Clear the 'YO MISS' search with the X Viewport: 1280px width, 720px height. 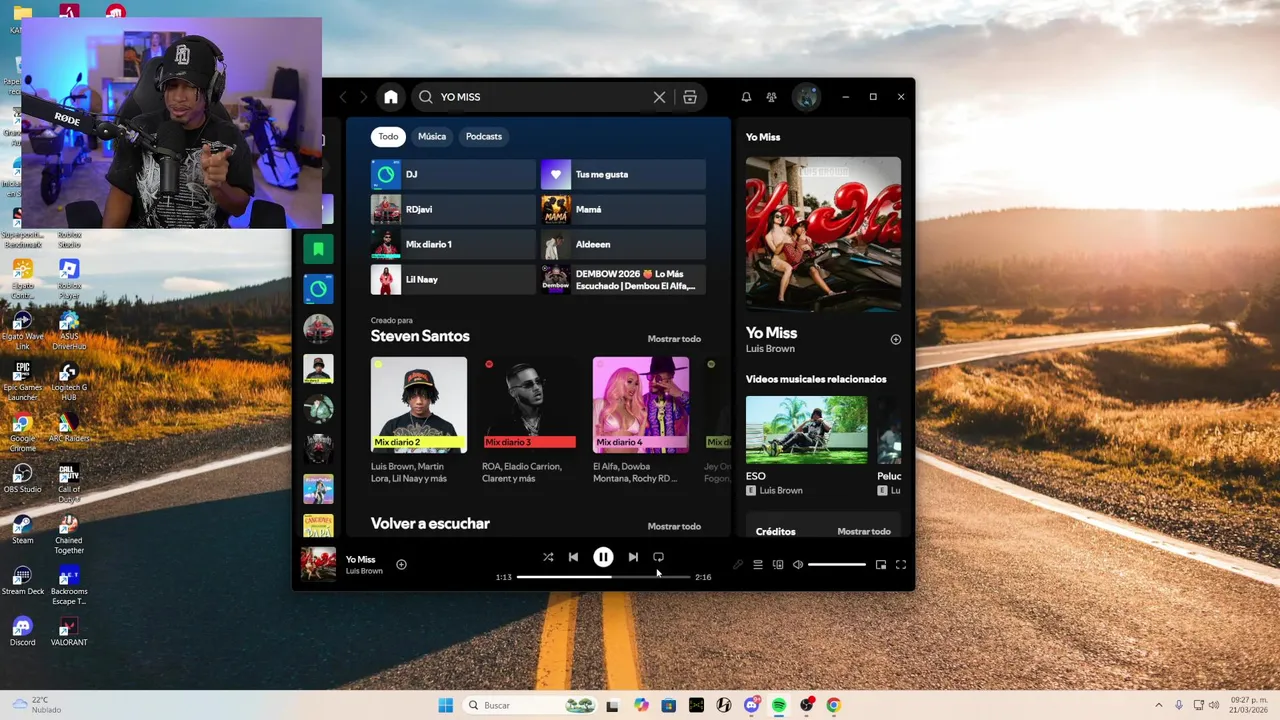pos(659,97)
